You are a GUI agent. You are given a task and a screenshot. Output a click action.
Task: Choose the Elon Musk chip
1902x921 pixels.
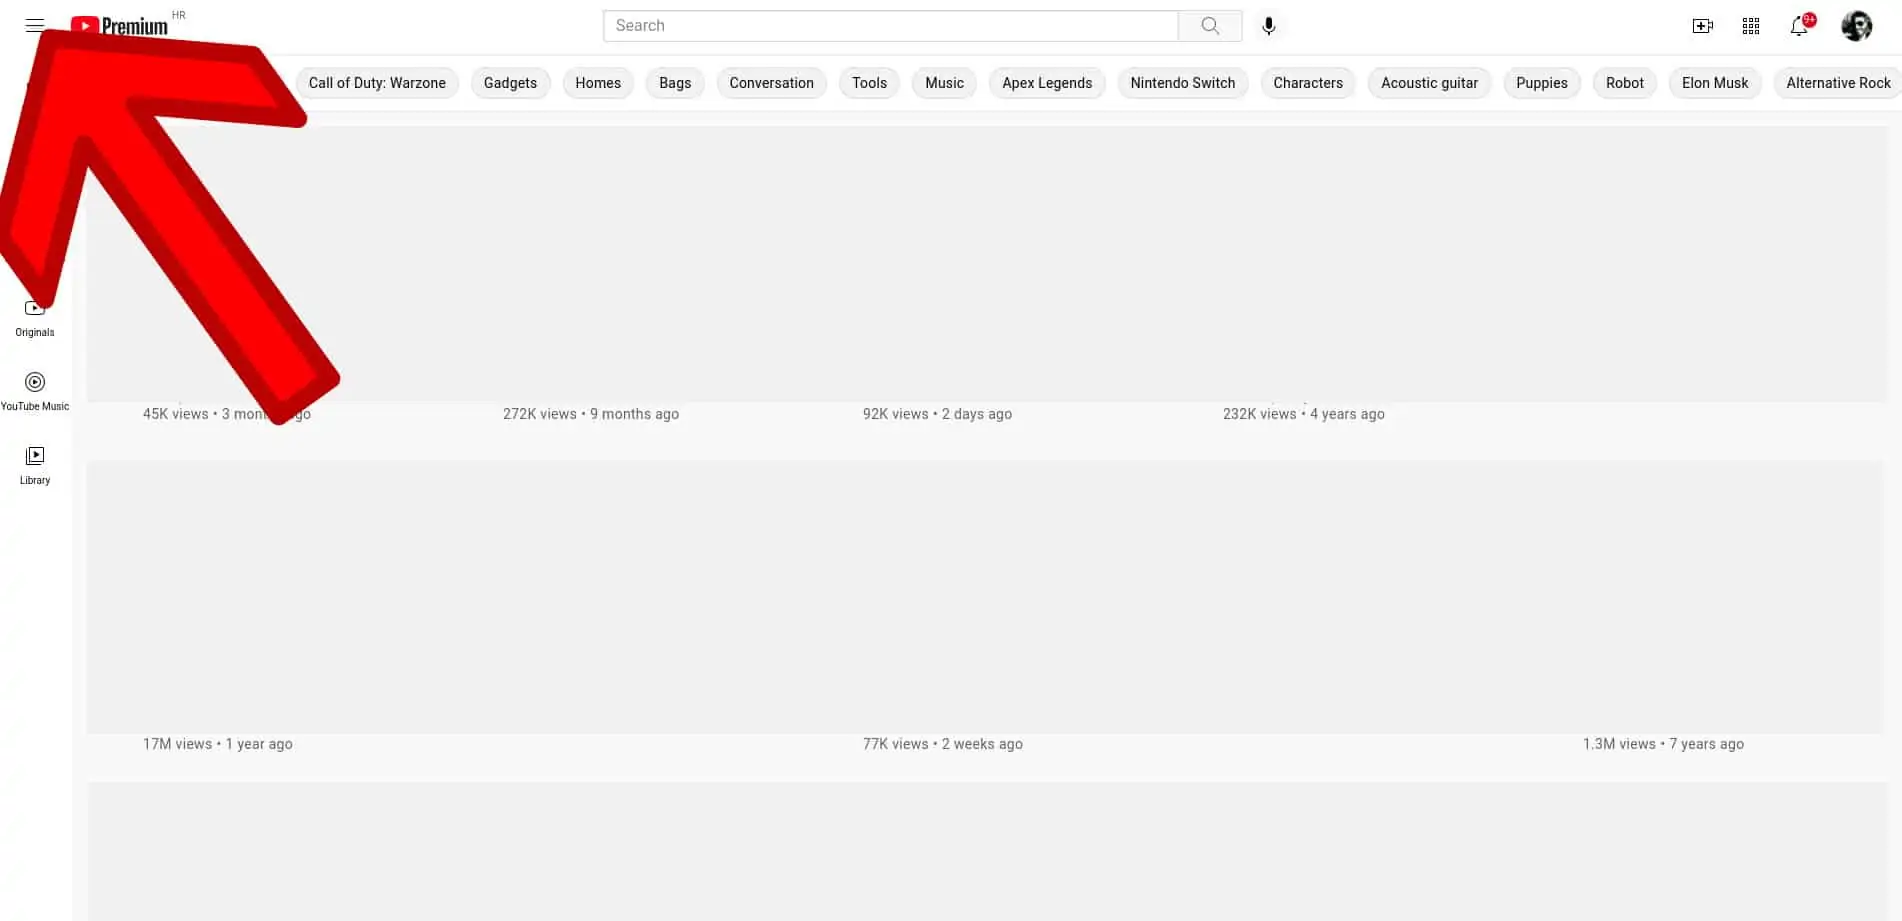[x=1715, y=83]
